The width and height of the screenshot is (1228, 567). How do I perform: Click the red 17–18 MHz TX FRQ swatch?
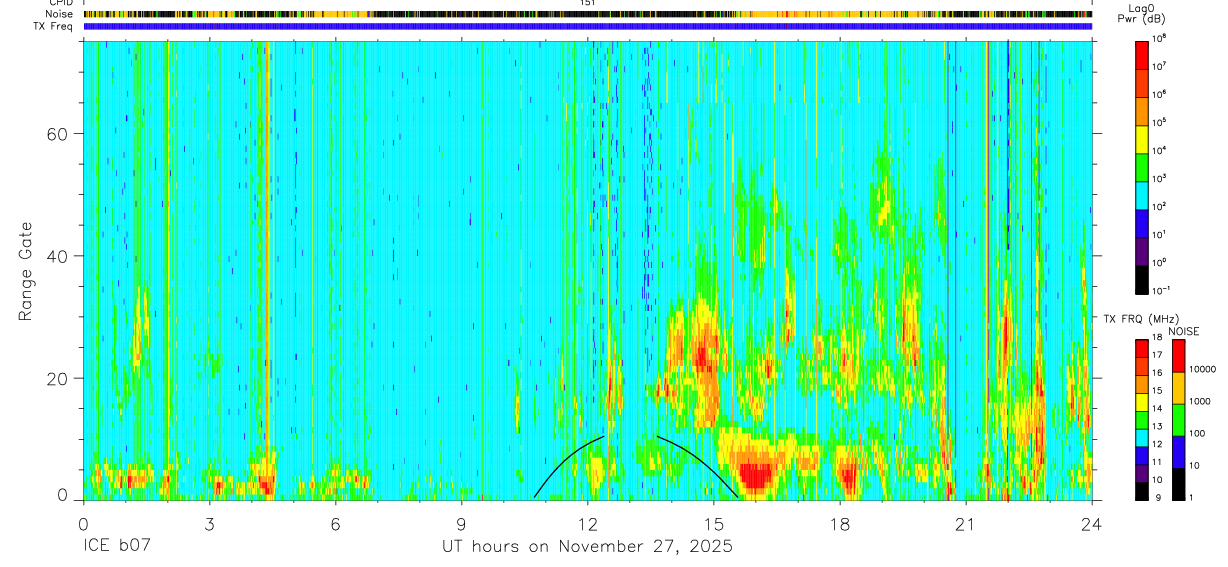[x=1142, y=348]
